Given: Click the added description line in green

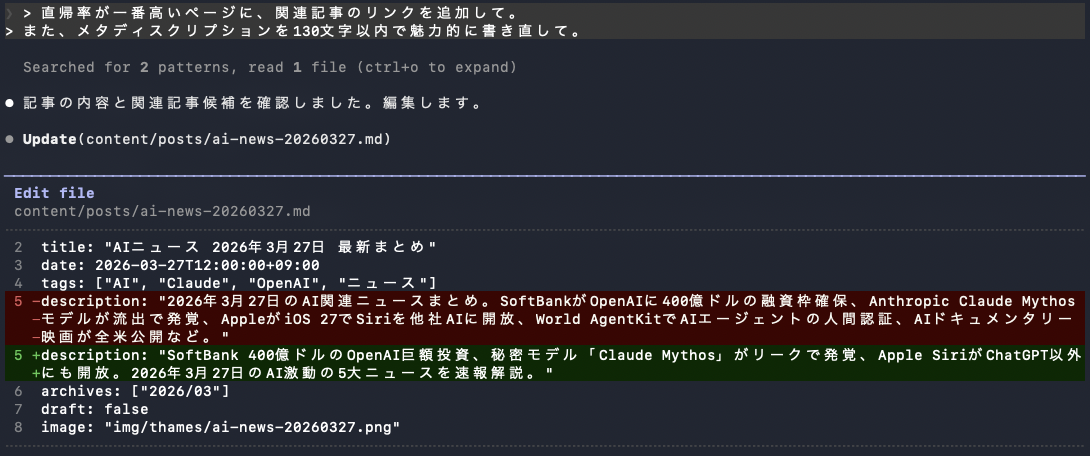Looking at the screenshot, I should point(545,356).
